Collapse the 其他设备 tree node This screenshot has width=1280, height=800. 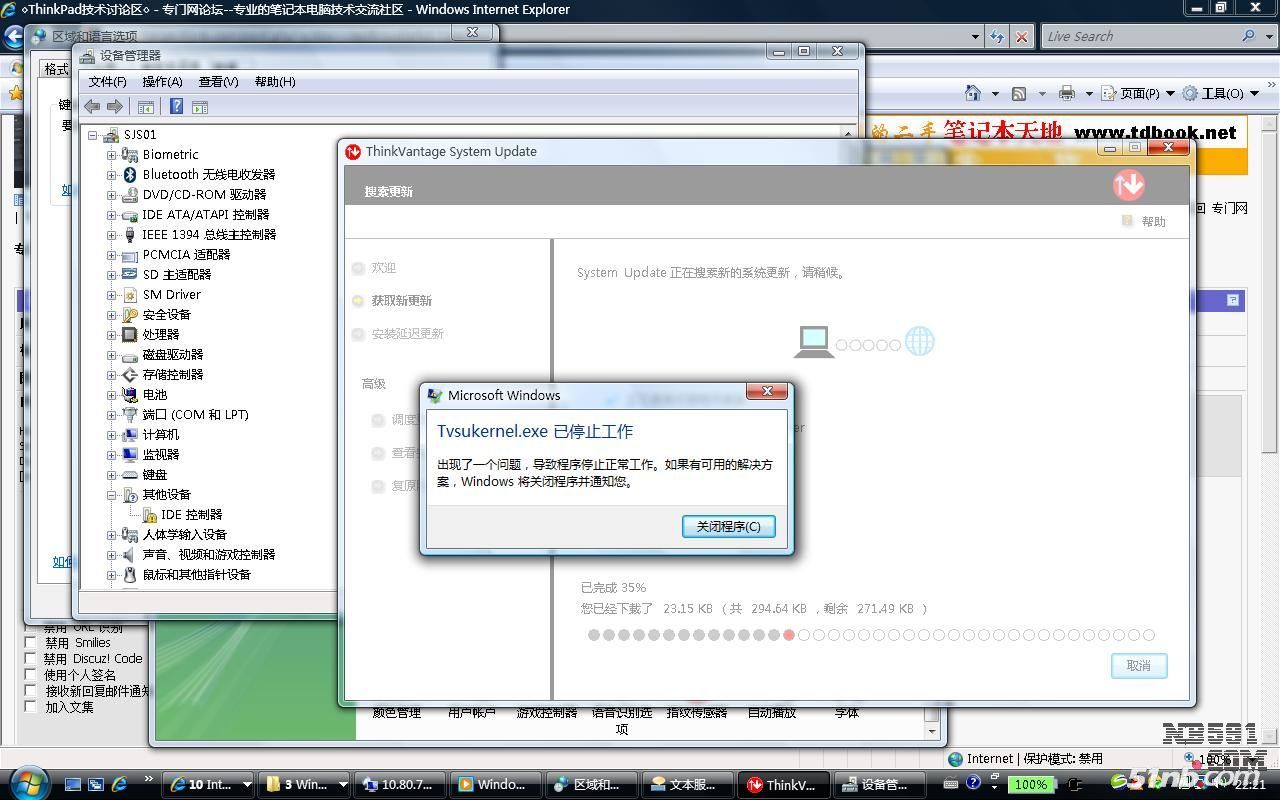coord(112,494)
